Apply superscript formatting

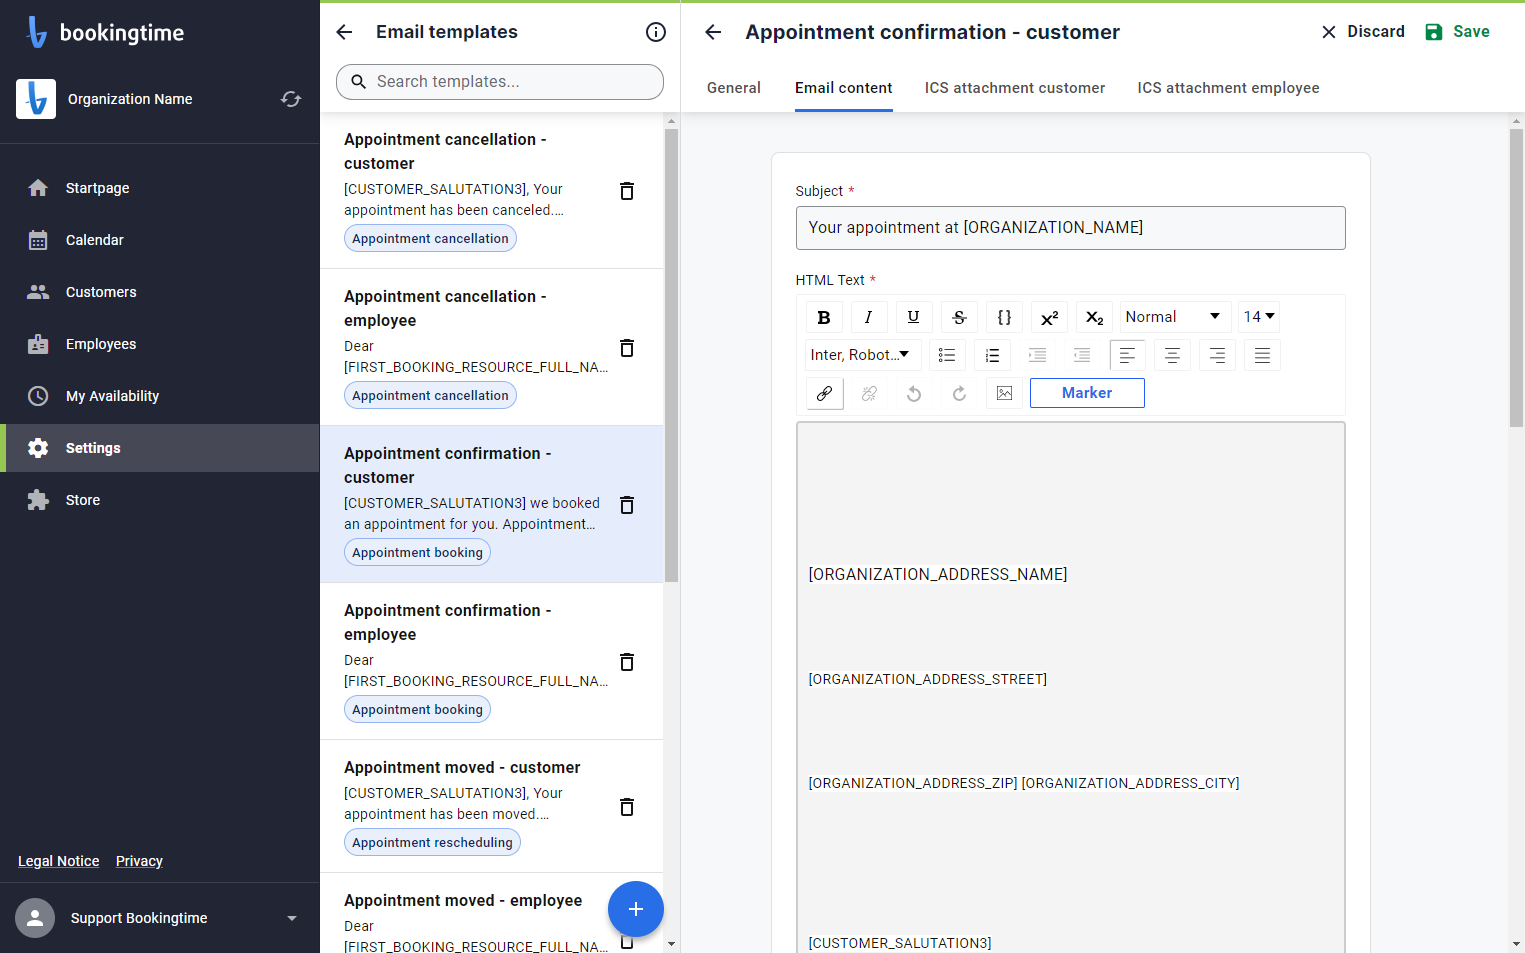point(1049,317)
